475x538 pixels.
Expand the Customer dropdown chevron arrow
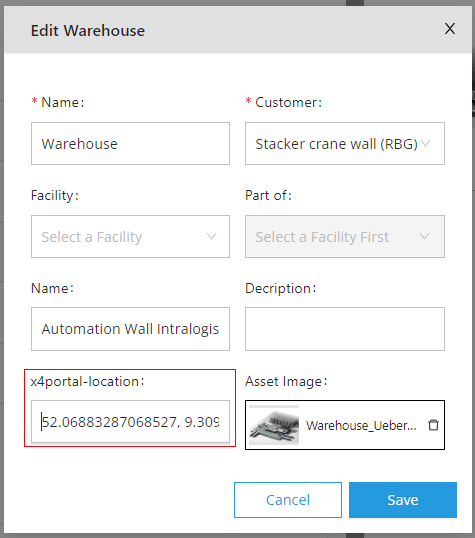click(425, 143)
